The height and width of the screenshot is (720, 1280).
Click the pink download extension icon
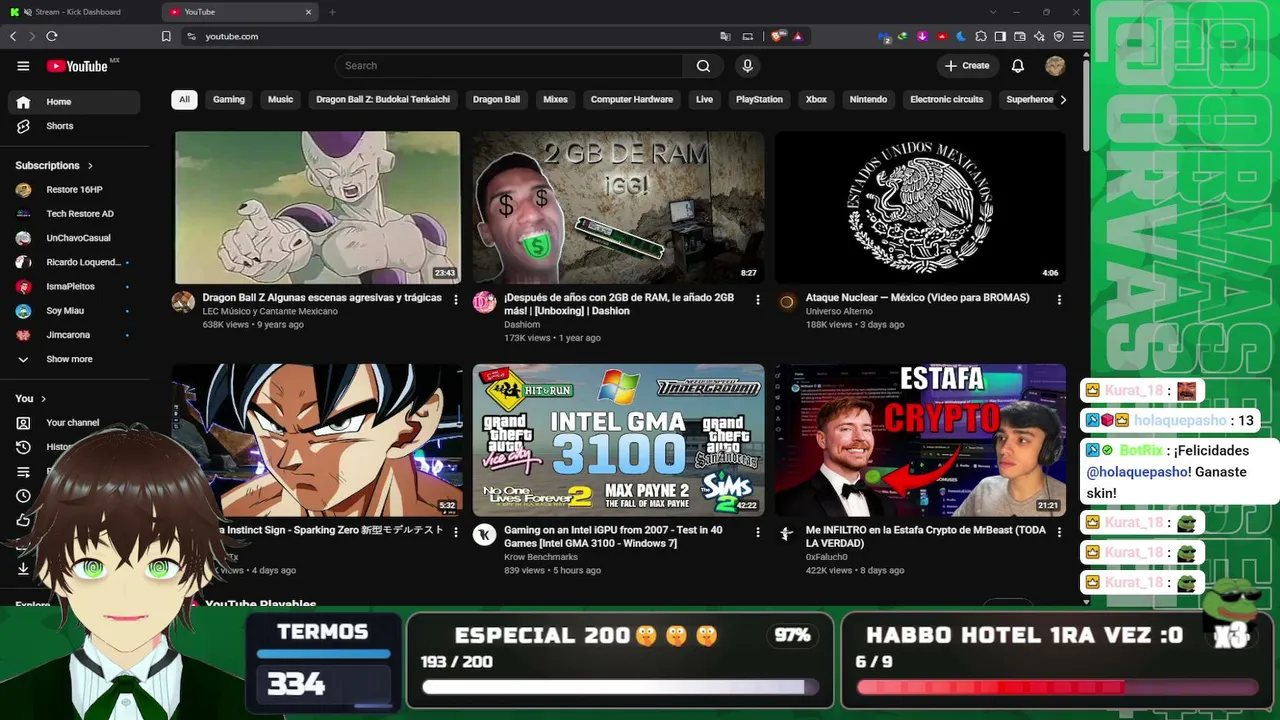click(922, 36)
